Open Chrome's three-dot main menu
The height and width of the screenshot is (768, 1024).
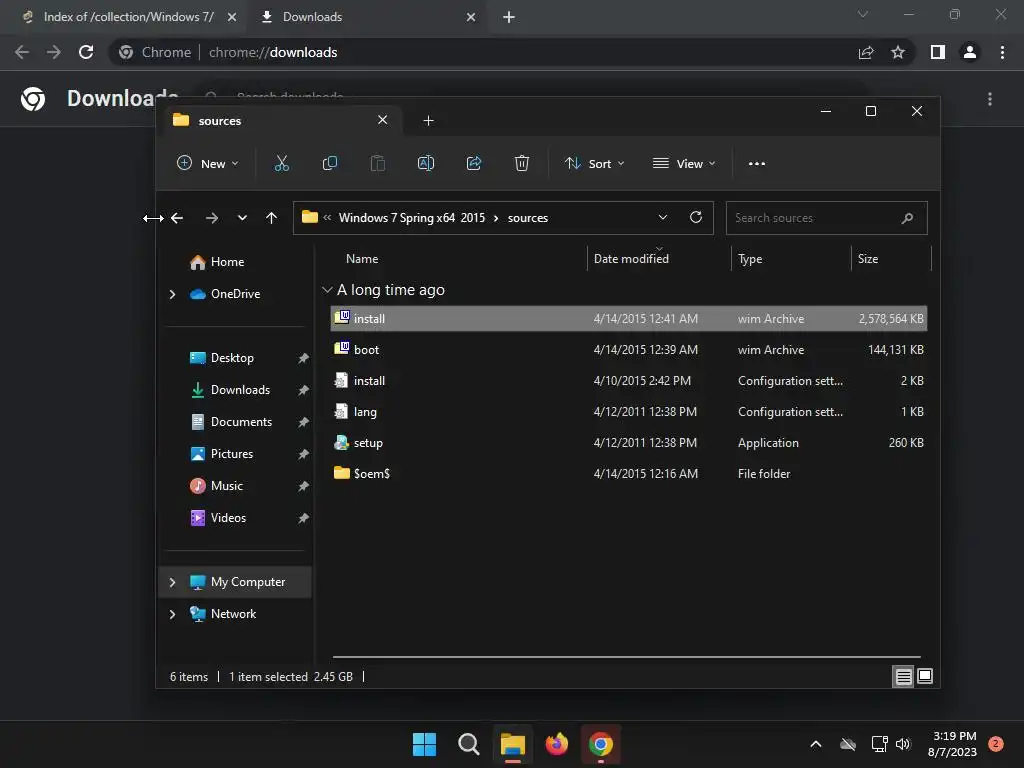coord(1002,52)
